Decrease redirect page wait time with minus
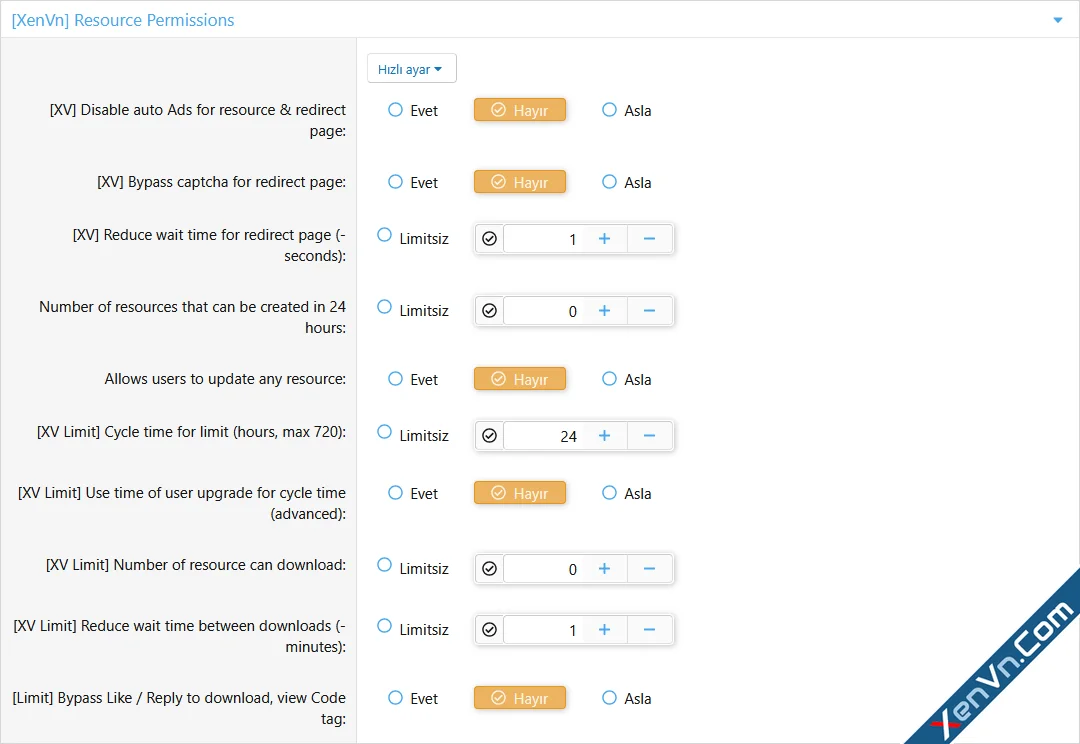Screen dimensions: 1080x744 649,239
